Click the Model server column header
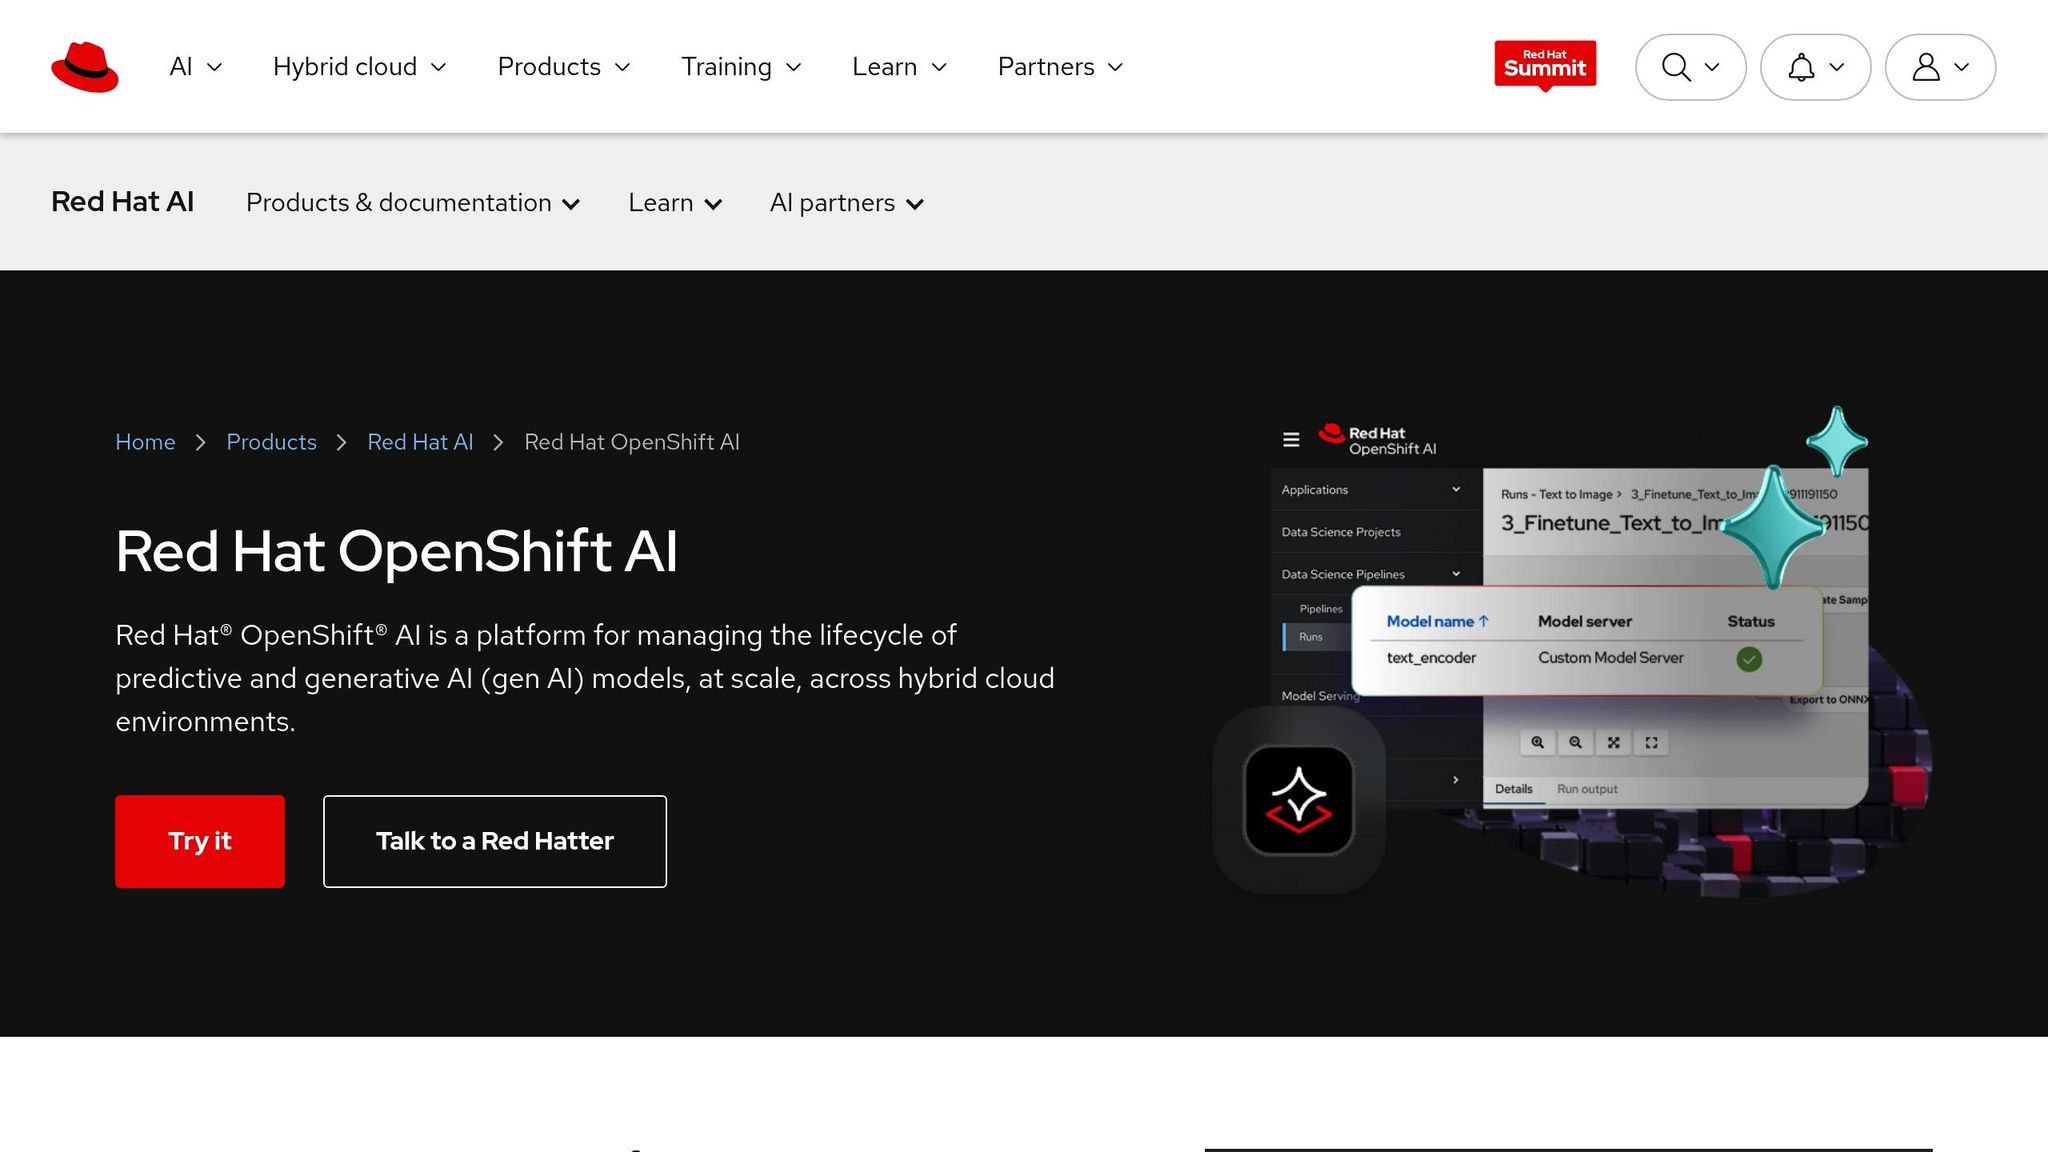The image size is (2048, 1152). 1584,621
